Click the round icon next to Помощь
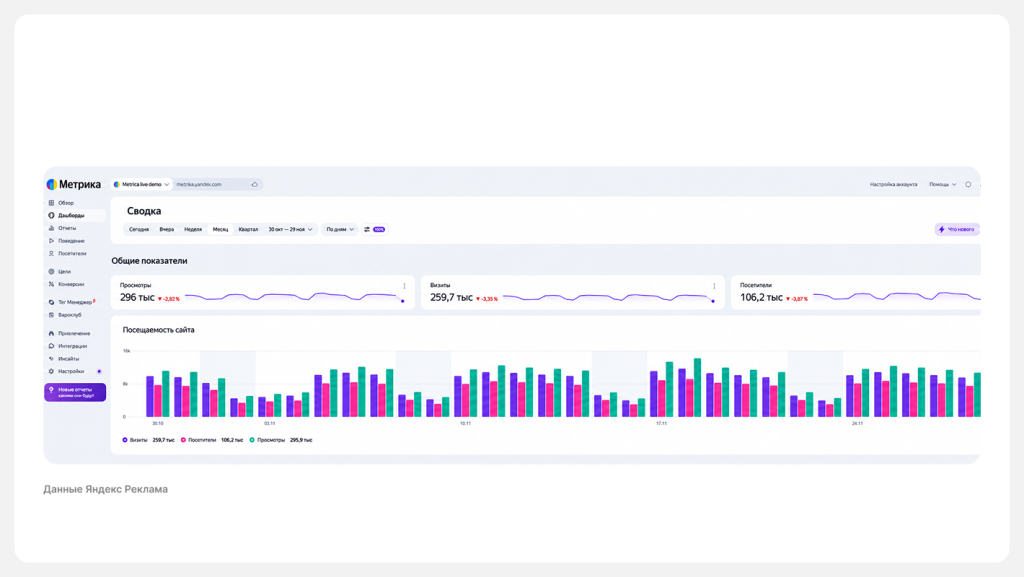 pos(968,185)
